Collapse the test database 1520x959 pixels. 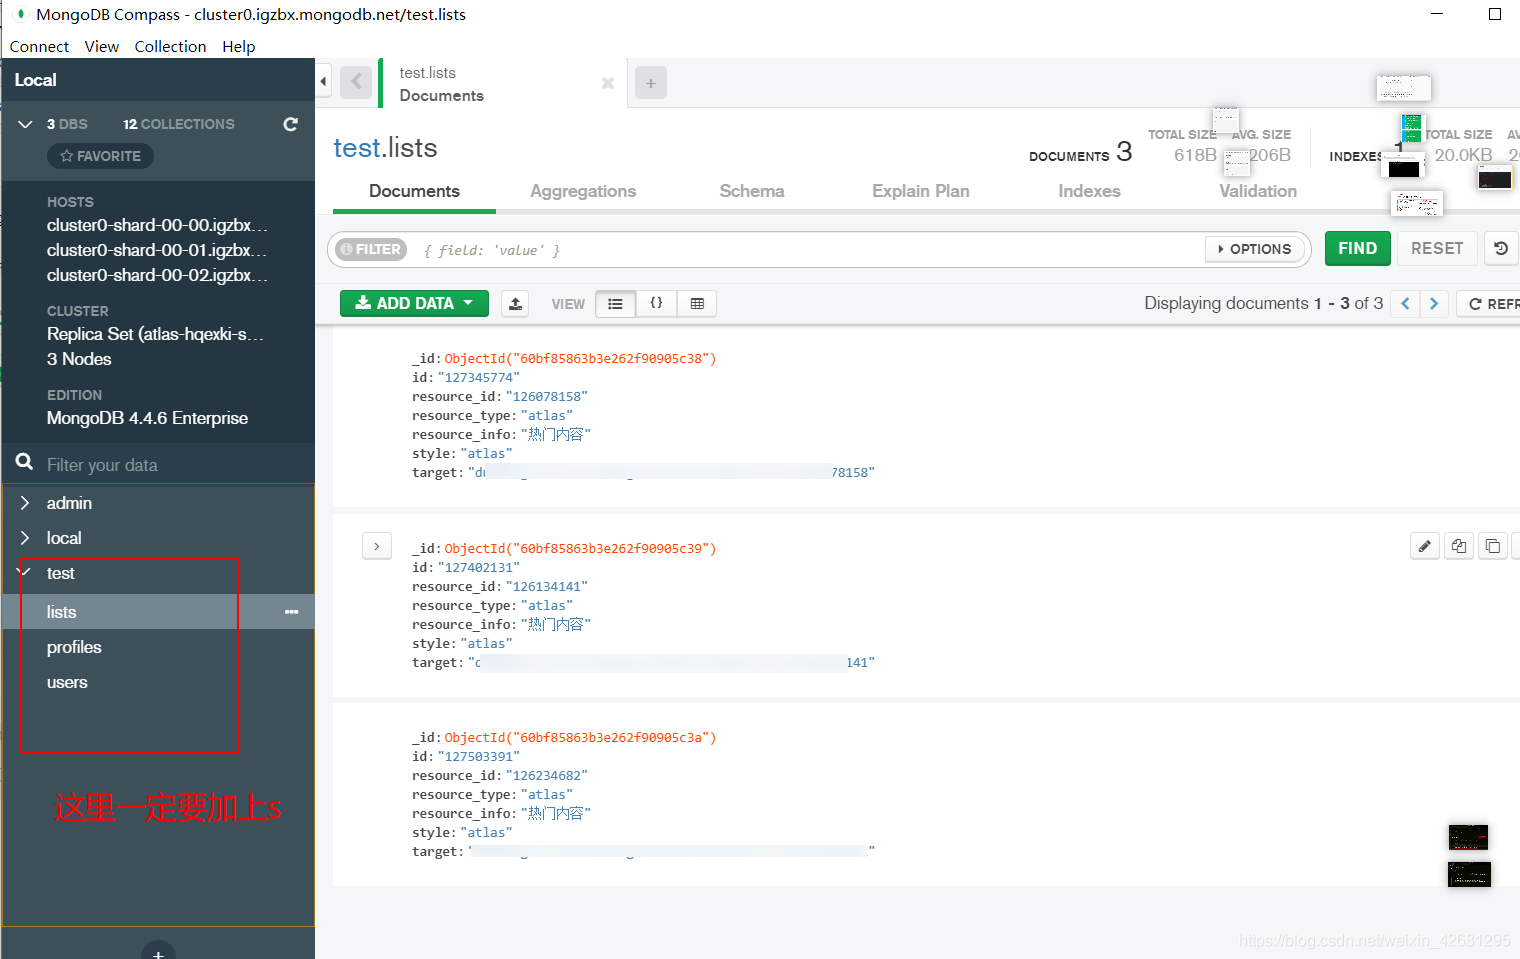tap(25, 572)
